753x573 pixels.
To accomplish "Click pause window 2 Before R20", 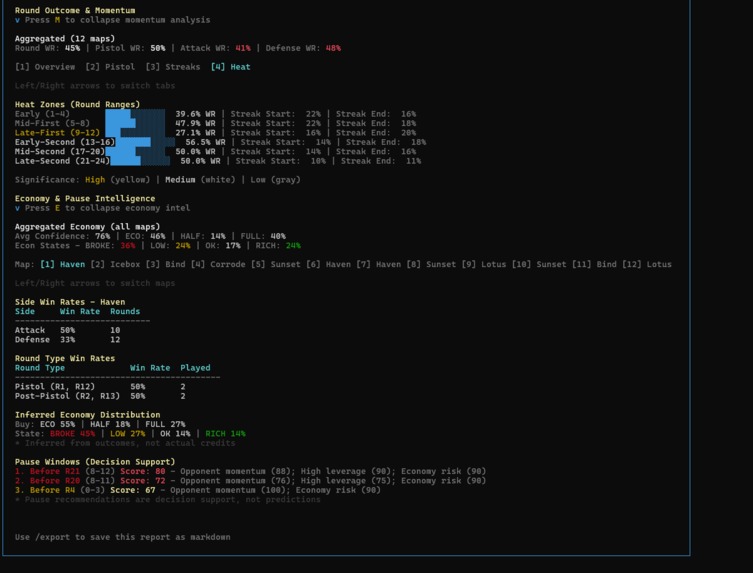I will coord(250,480).
